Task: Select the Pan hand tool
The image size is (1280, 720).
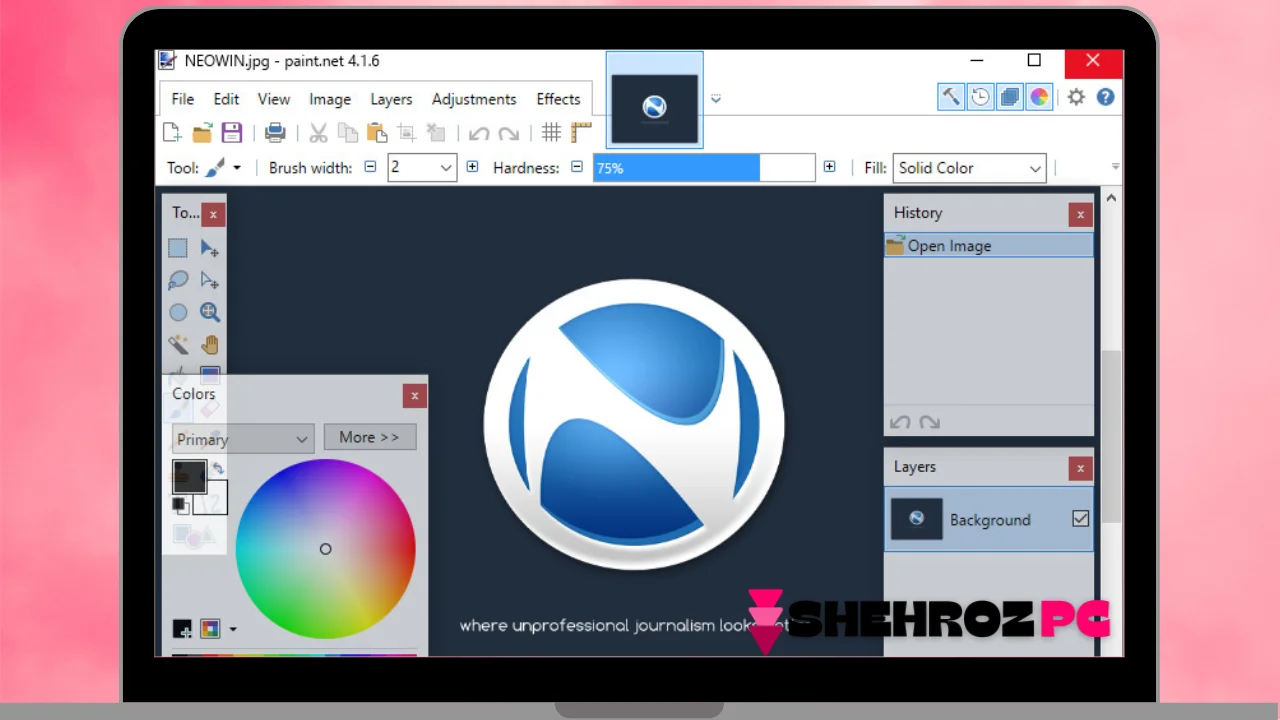Action: click(x=210, y=345)
